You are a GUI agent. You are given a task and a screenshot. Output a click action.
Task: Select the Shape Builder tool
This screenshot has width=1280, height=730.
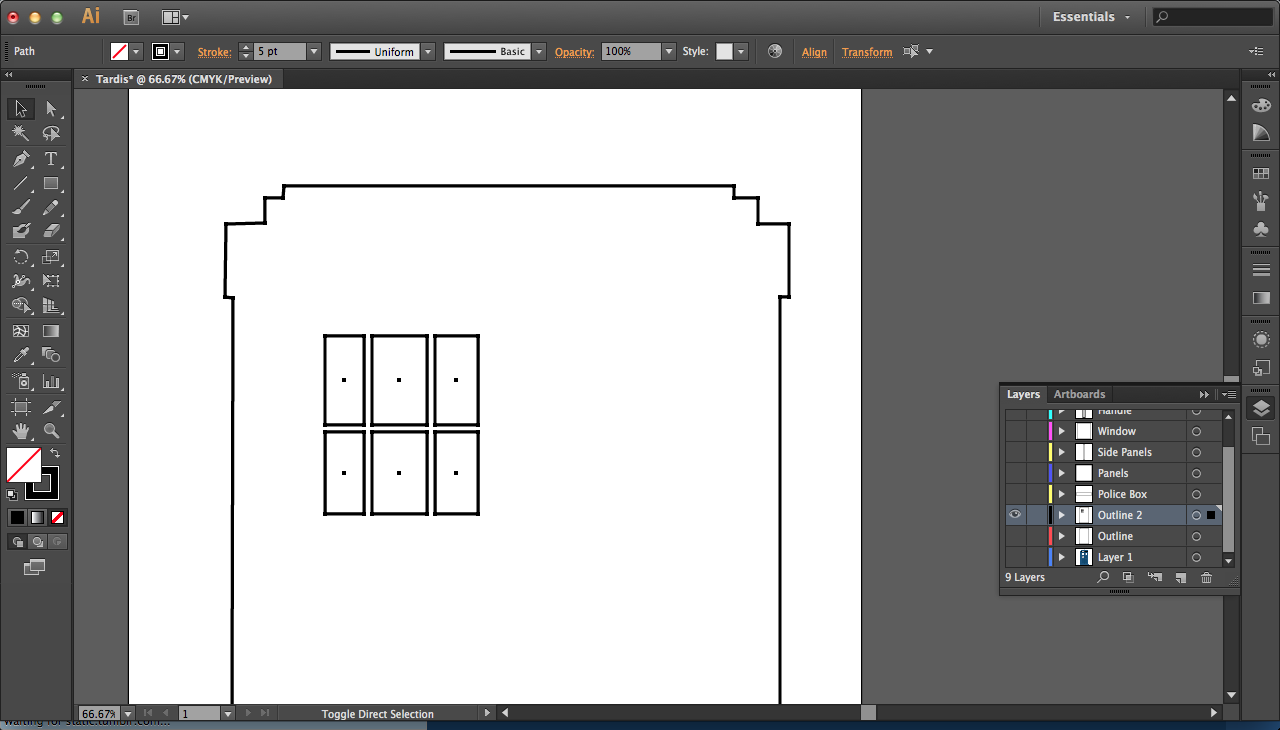21,305
